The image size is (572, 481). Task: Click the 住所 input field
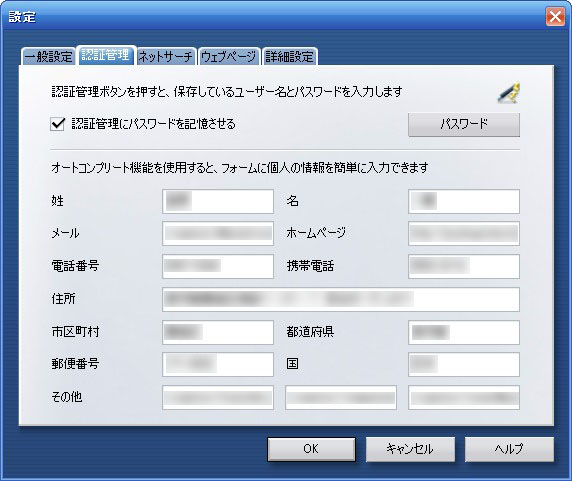tap(341, 299)
